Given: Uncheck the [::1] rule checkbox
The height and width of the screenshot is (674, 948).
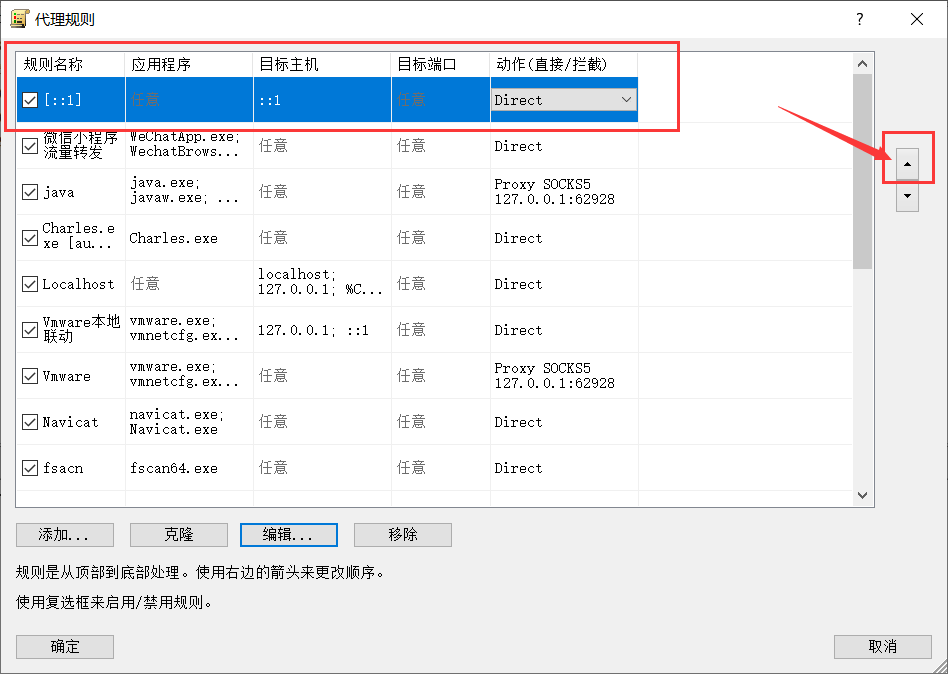Looking at the screenshot, I should (30, 100).
